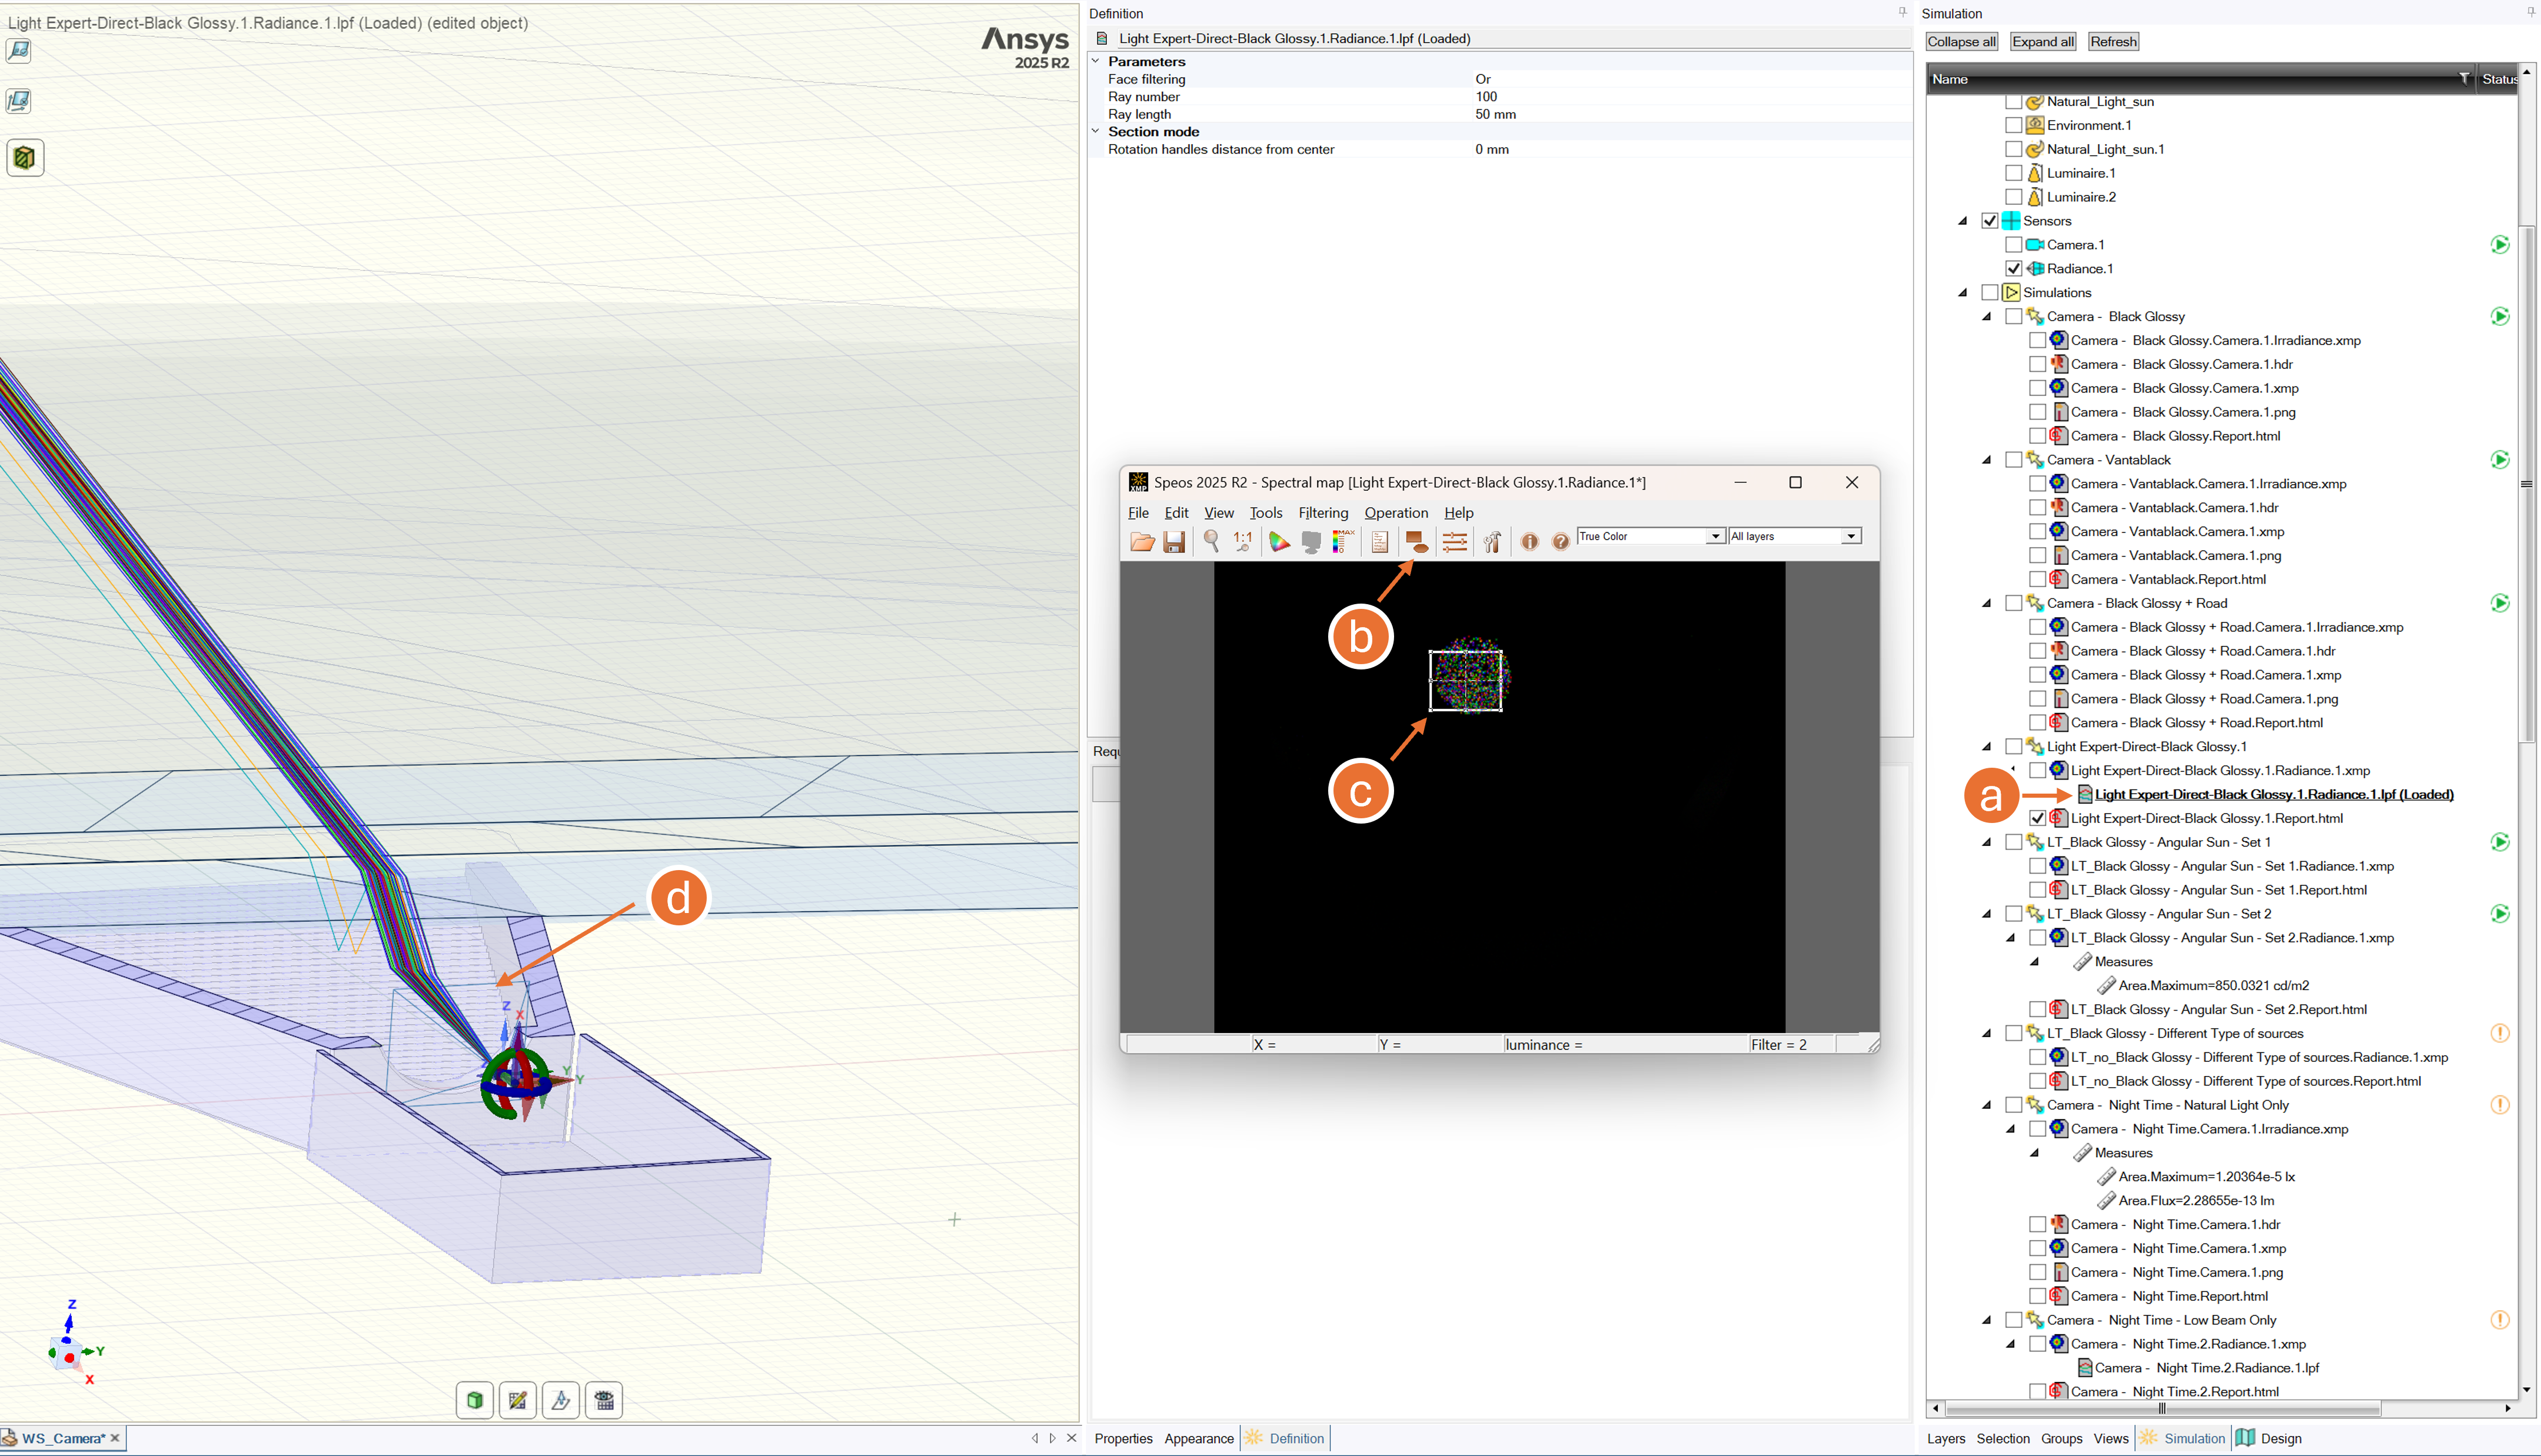Open the Operation menu in Spectral map

[1396, 513]
